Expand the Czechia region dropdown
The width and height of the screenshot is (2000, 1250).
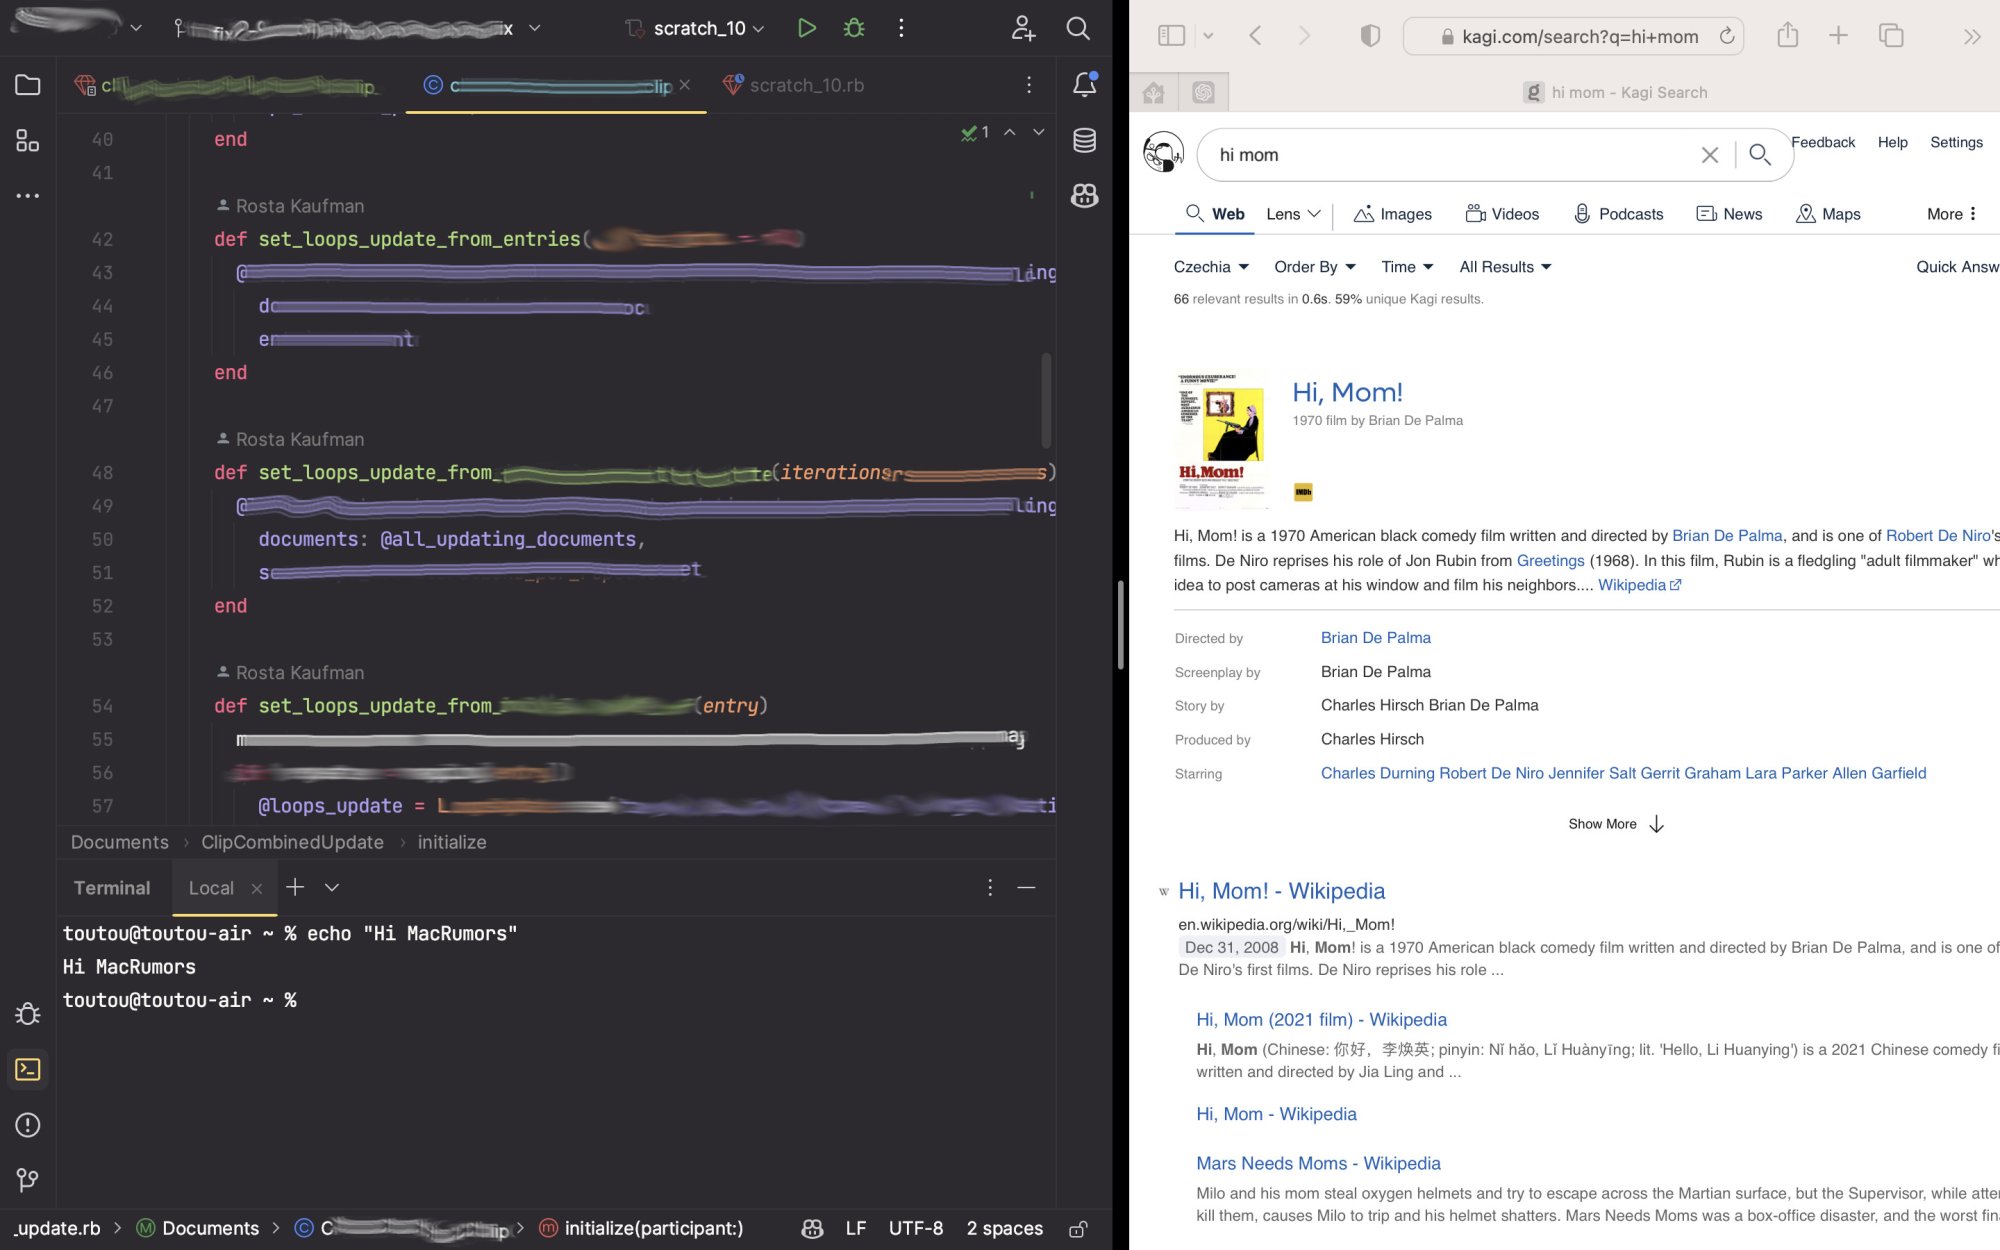click(x=1211, y=267)
